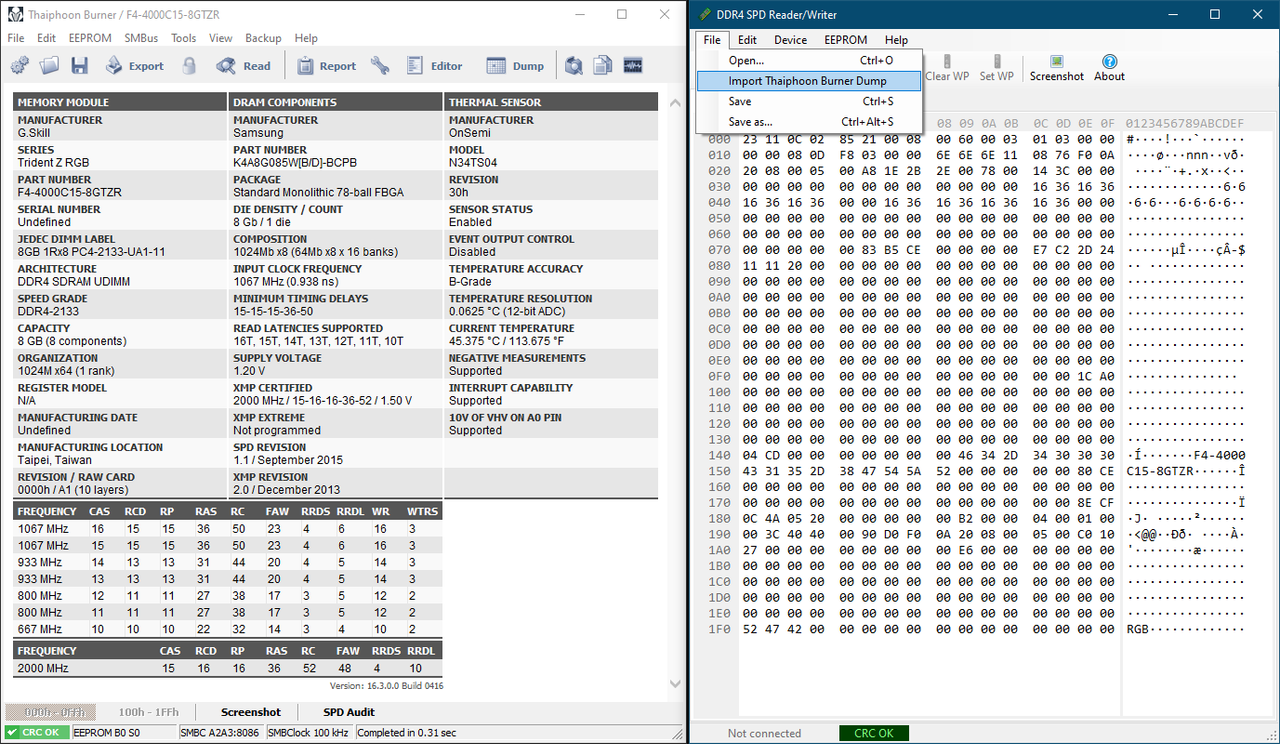The height and width of the screenshot is (744, 1280).
Task: Click the CRC OK status in Thaiphoon Burner
Action: 36,733
